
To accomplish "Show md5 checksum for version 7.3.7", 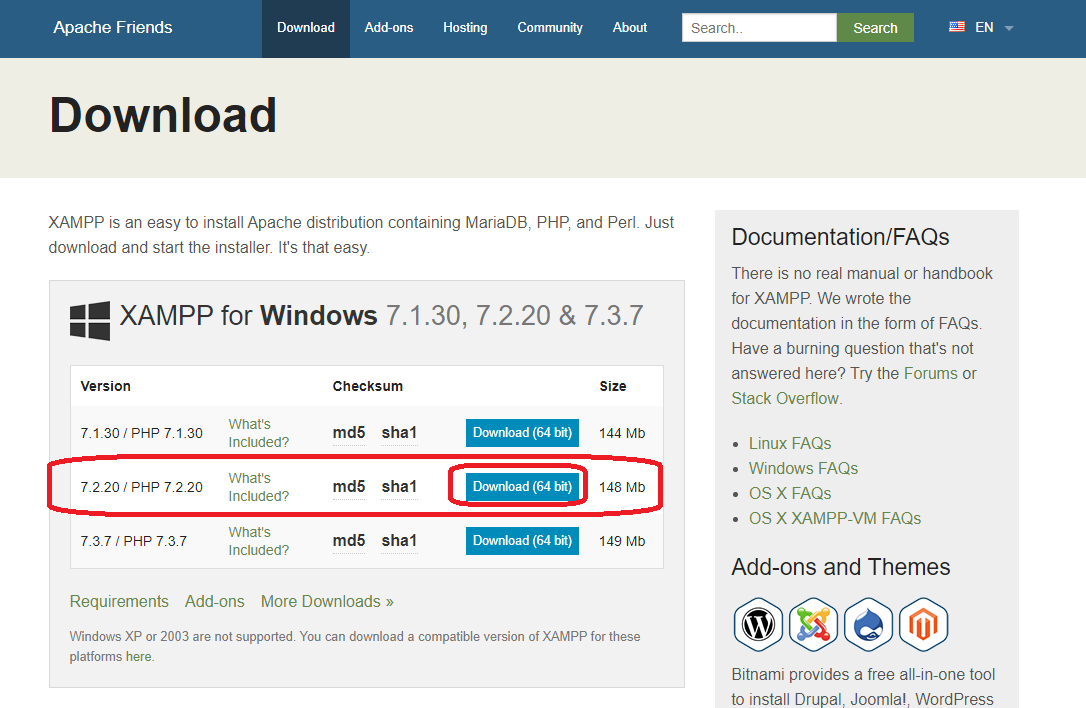I will (x=348, y=541).
